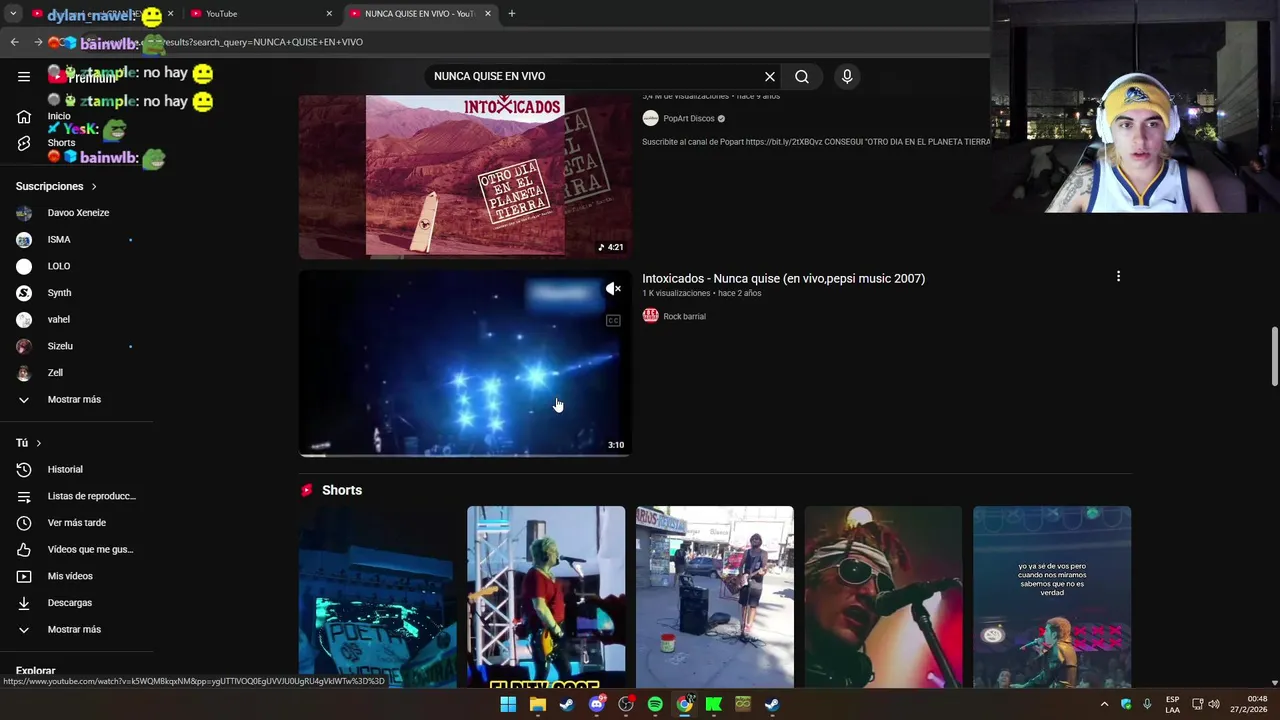Open the Windows Start menu
Screen dimensions: 1280x720
click(x=508, y=704)
